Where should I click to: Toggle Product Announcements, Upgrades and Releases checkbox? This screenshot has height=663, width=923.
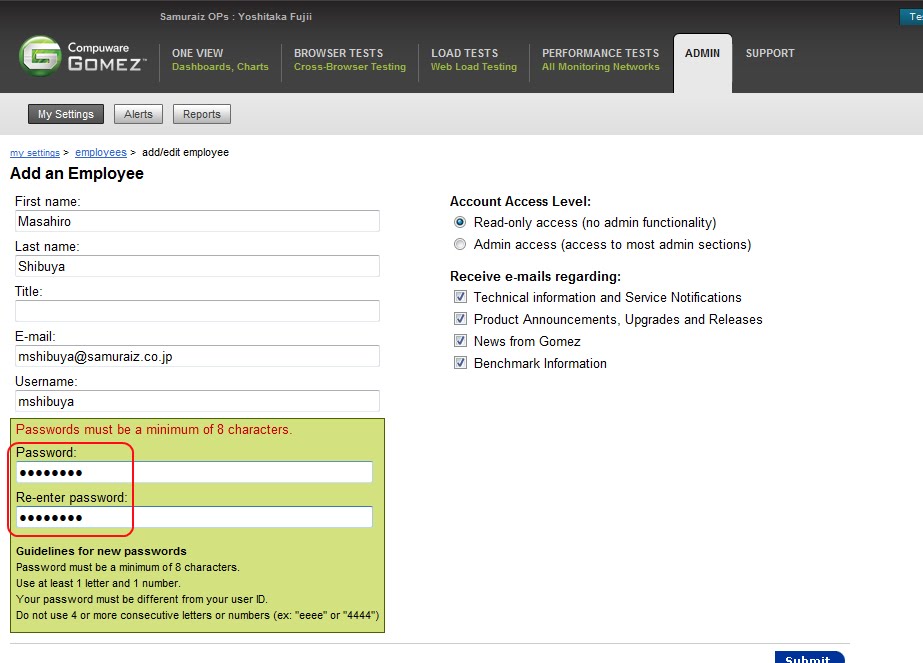(x=460, y=319)
